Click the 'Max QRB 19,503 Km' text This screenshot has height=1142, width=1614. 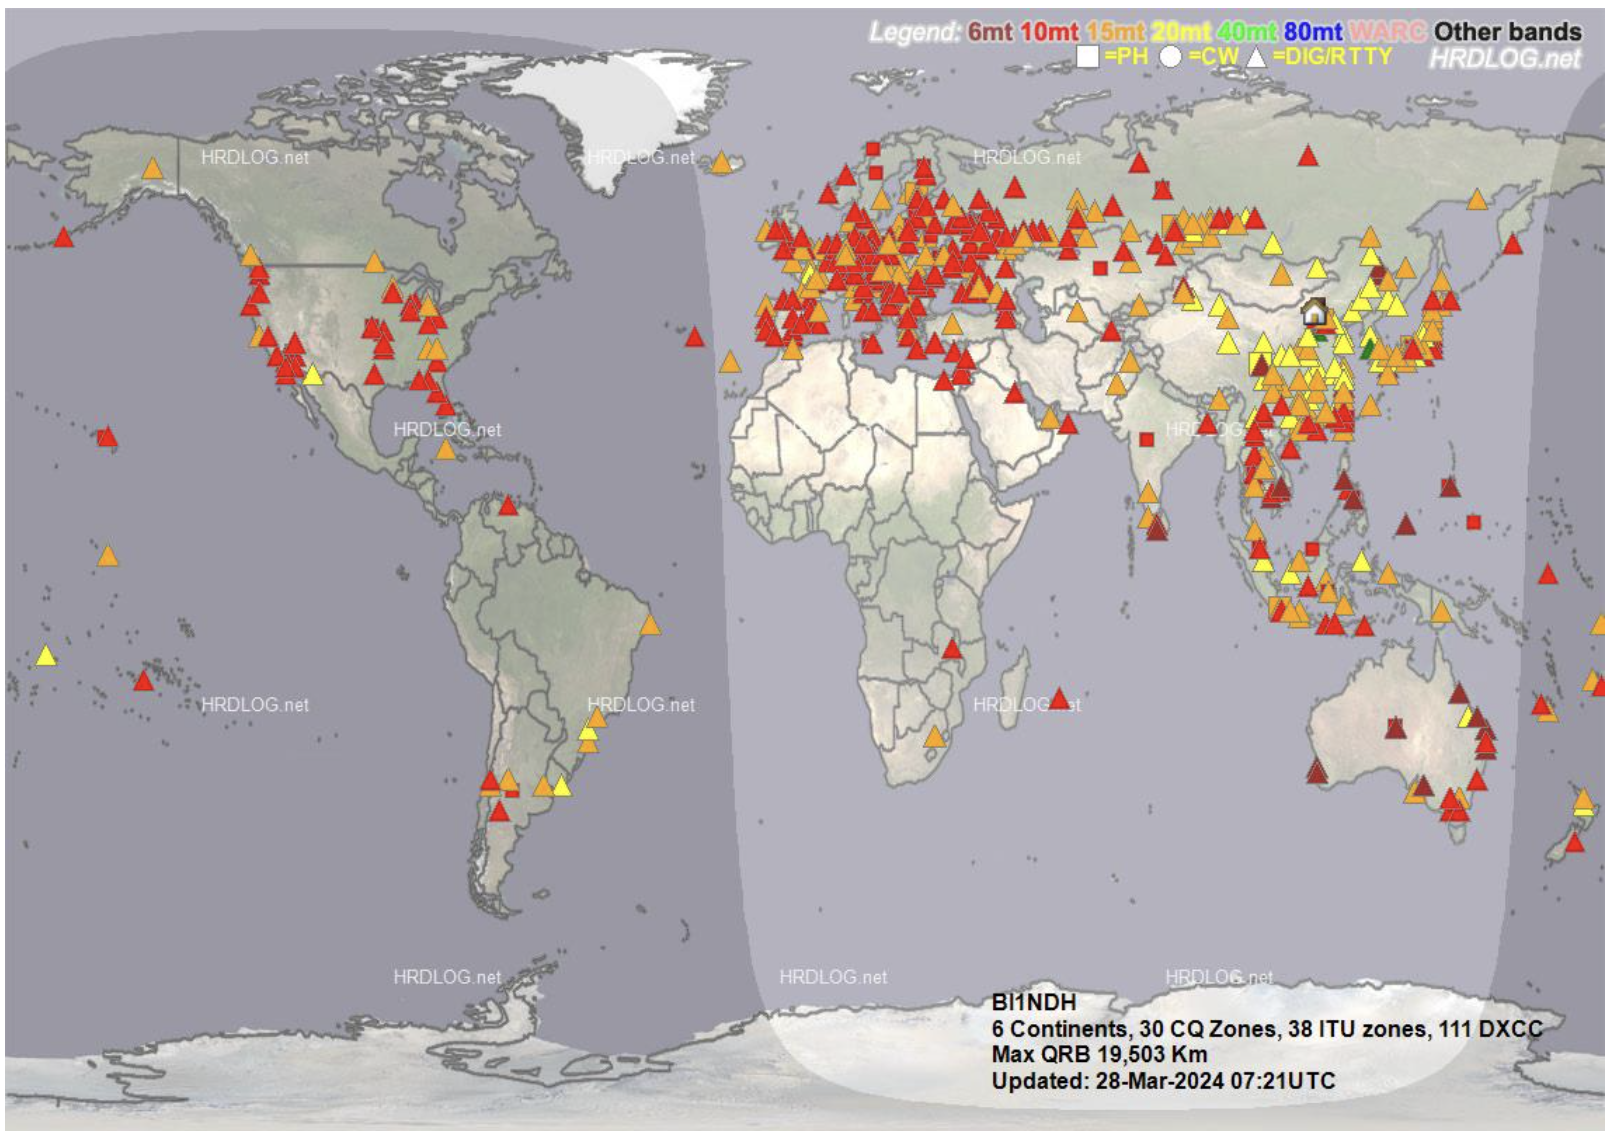tap(1099, 1054)
